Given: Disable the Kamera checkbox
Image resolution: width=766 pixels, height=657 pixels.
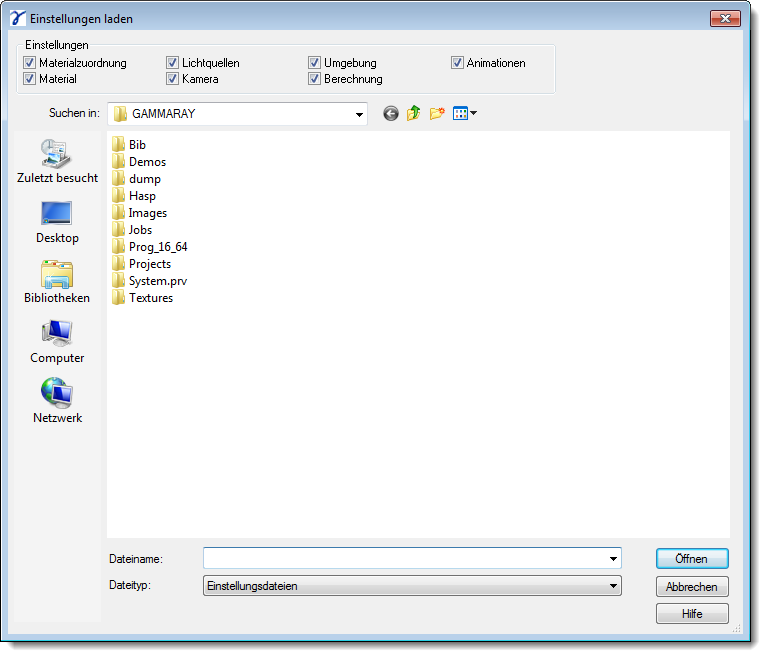Looking at the screenshot, I should click(172, 79).
